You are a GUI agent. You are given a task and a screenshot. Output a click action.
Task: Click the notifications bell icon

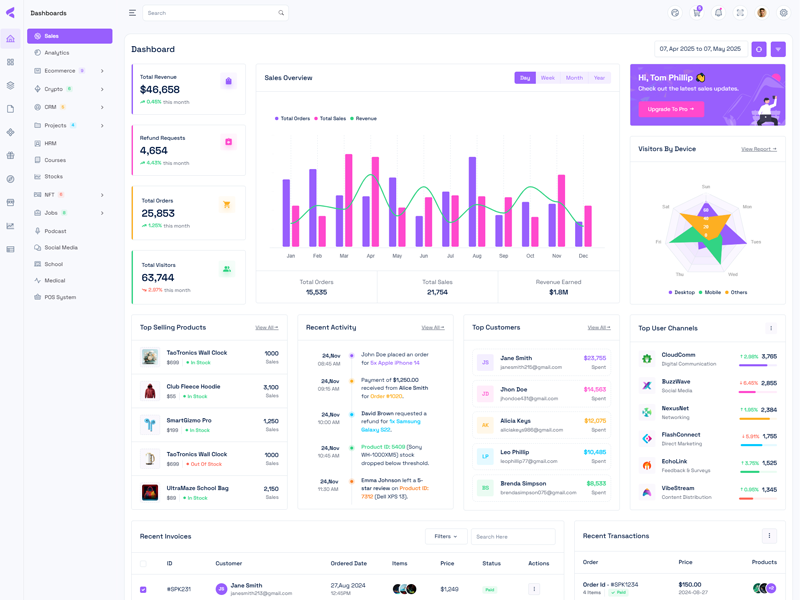(718, 13)
